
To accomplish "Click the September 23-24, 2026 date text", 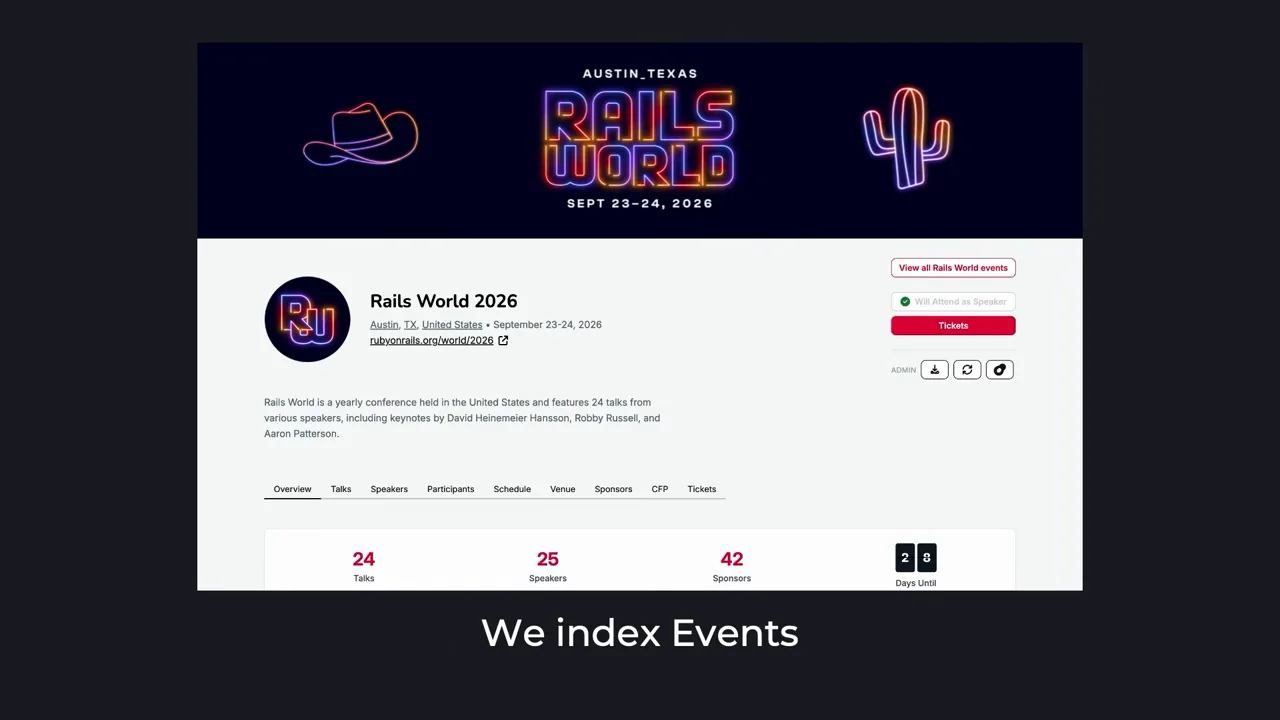I will tap(547, 325).
